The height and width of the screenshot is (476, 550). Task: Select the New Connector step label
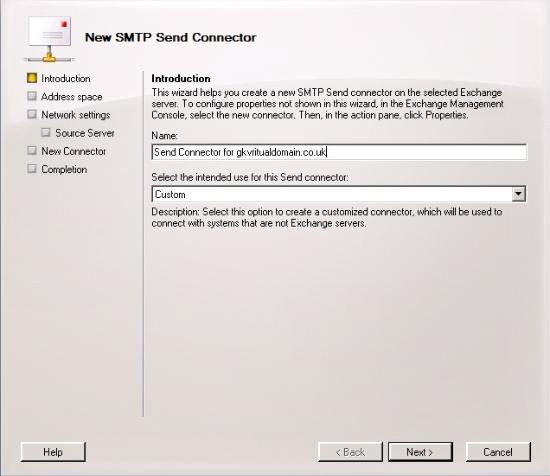coord(74,151)
